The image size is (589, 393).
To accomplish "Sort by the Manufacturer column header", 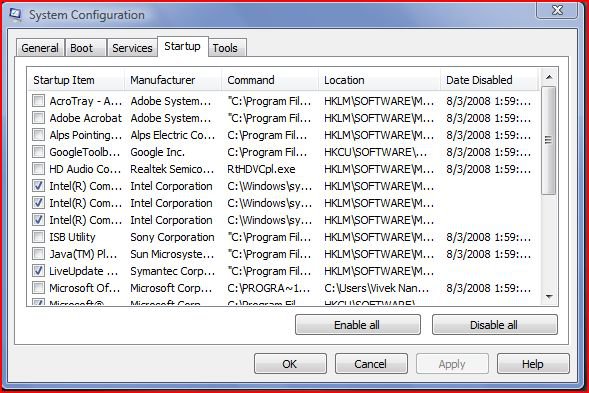I will [173, 80].
